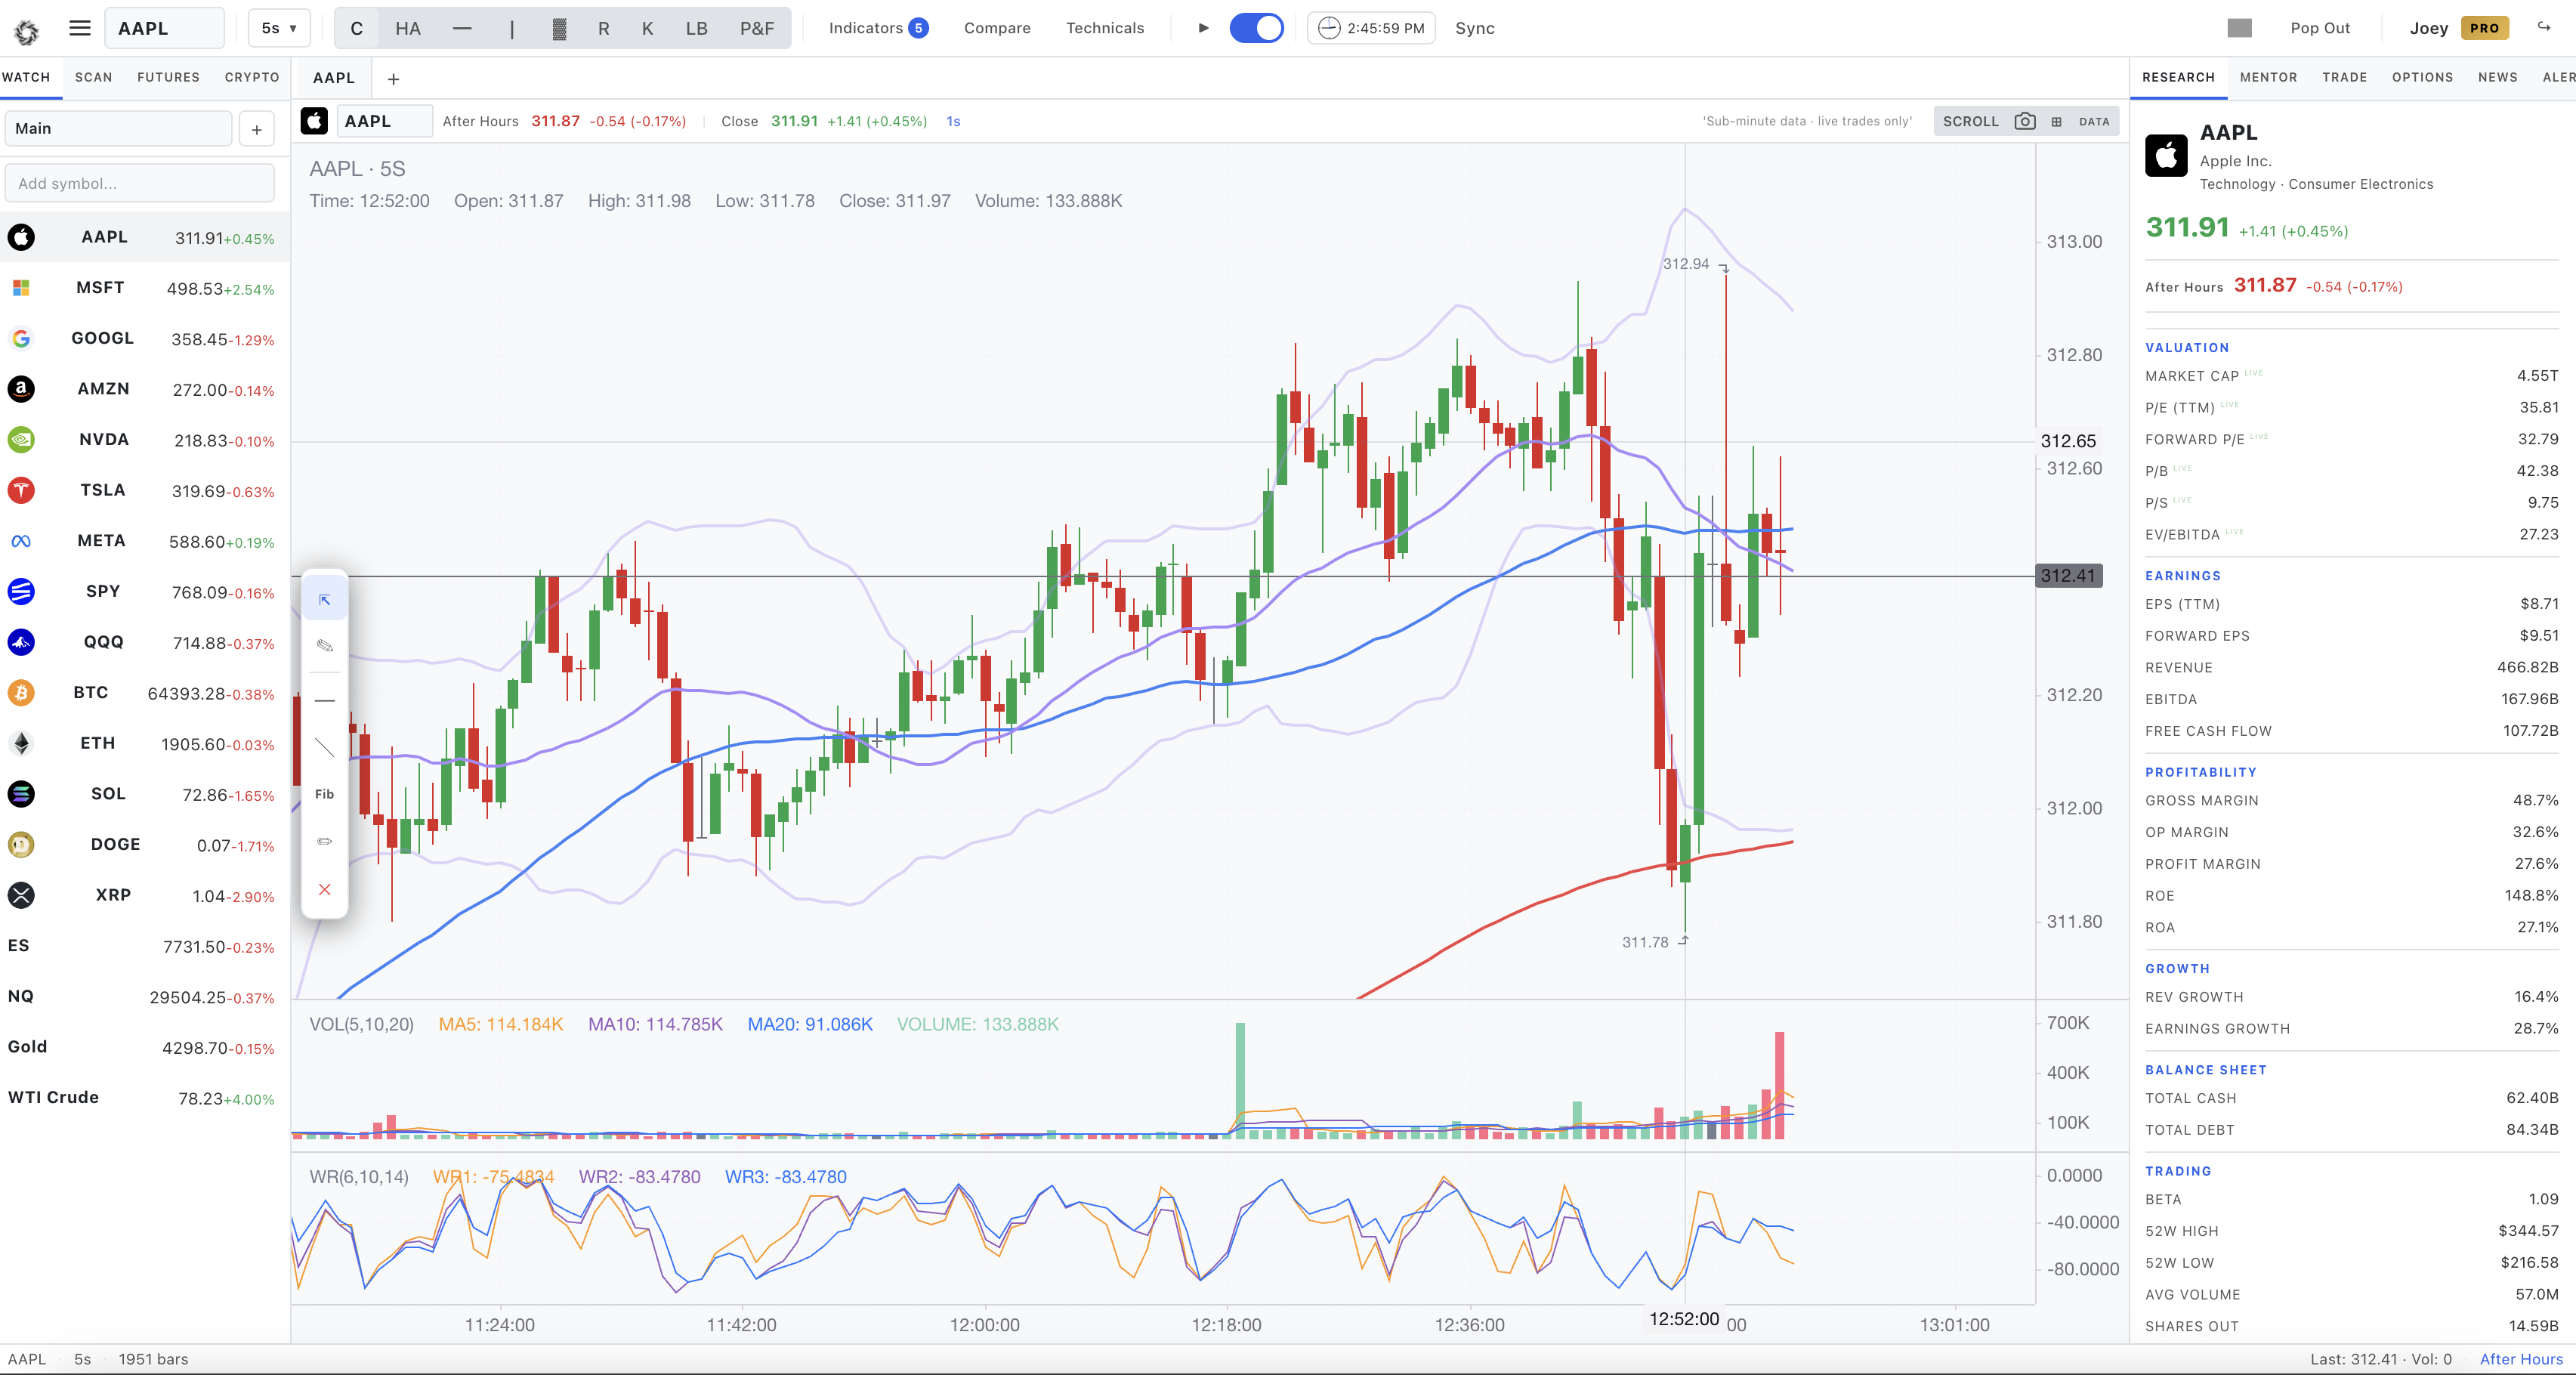Click the 312.41 price axis label
2576x1375 pixels.
click(2068, 575)
